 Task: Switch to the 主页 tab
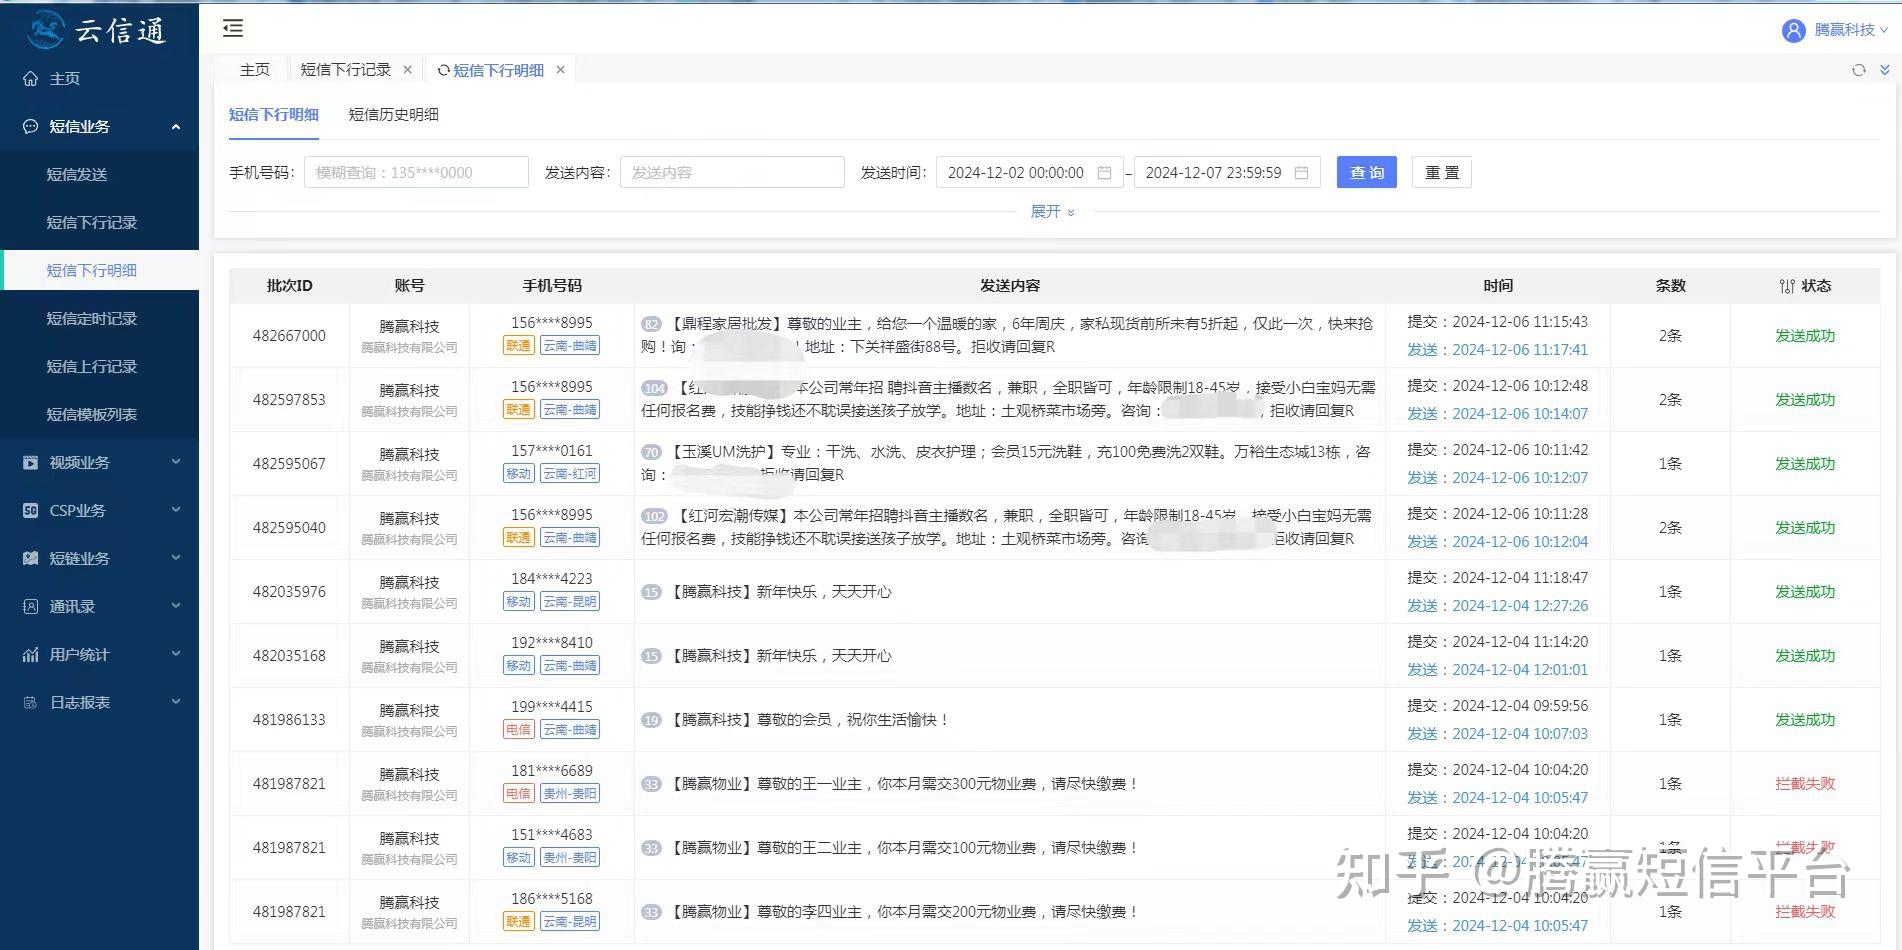click(x=254, y=70)
